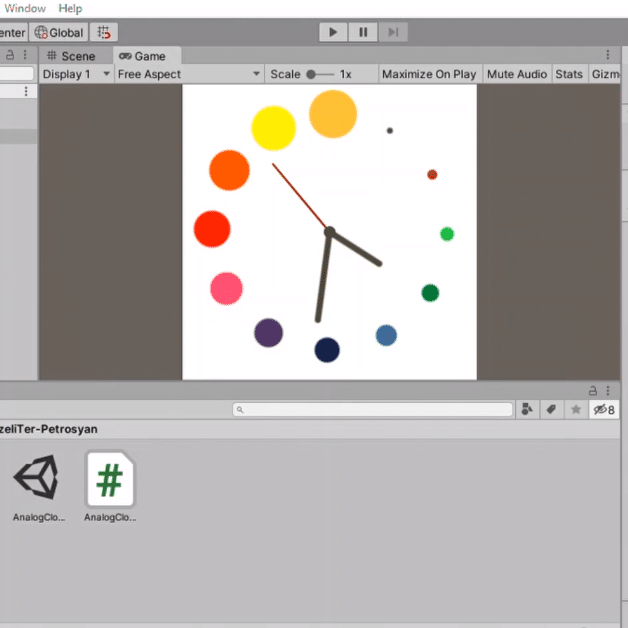Click the Step frame button

[393, 32]
